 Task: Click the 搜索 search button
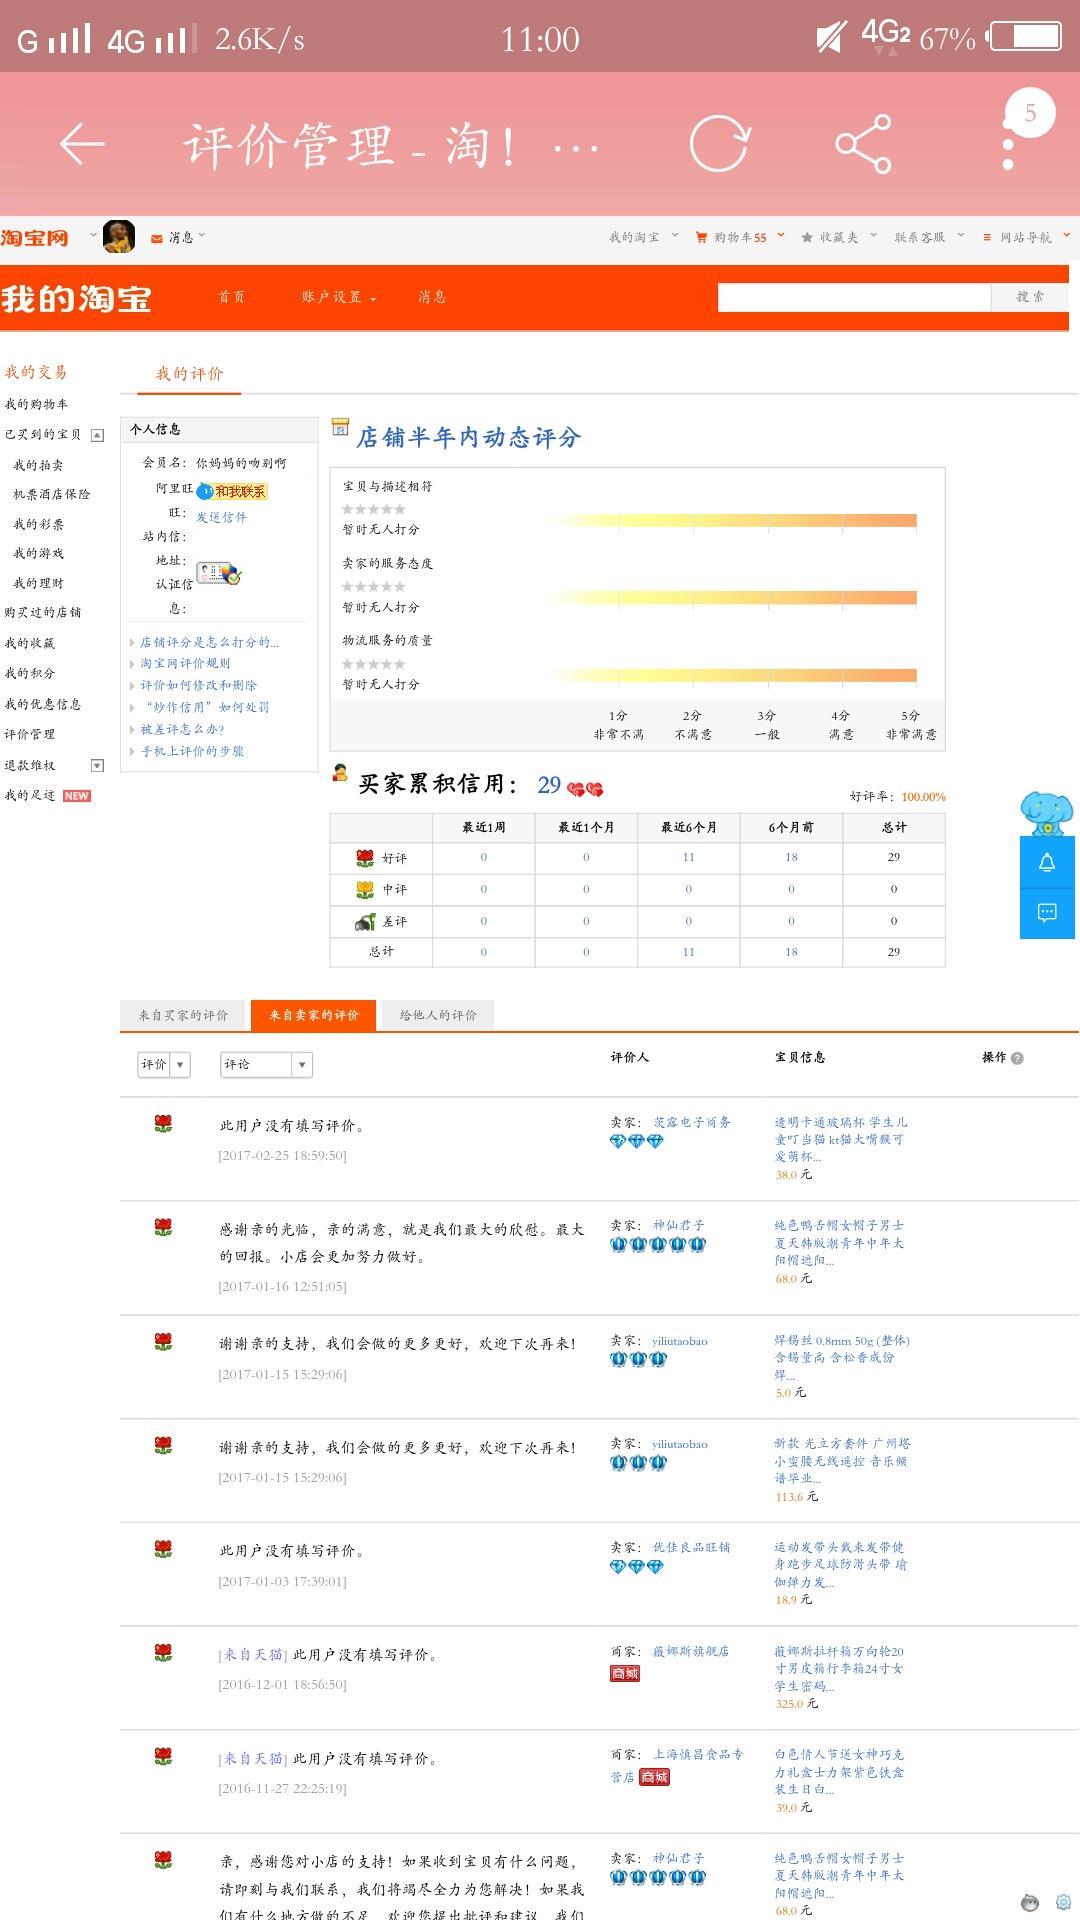pyautogui.click(x=1029, y=297)
